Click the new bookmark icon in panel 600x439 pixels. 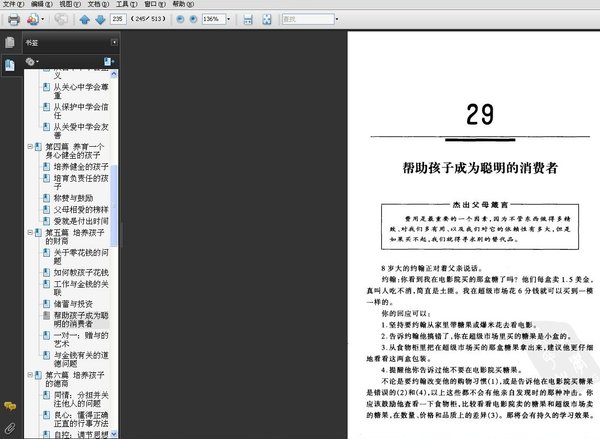[x=109, y=61]
